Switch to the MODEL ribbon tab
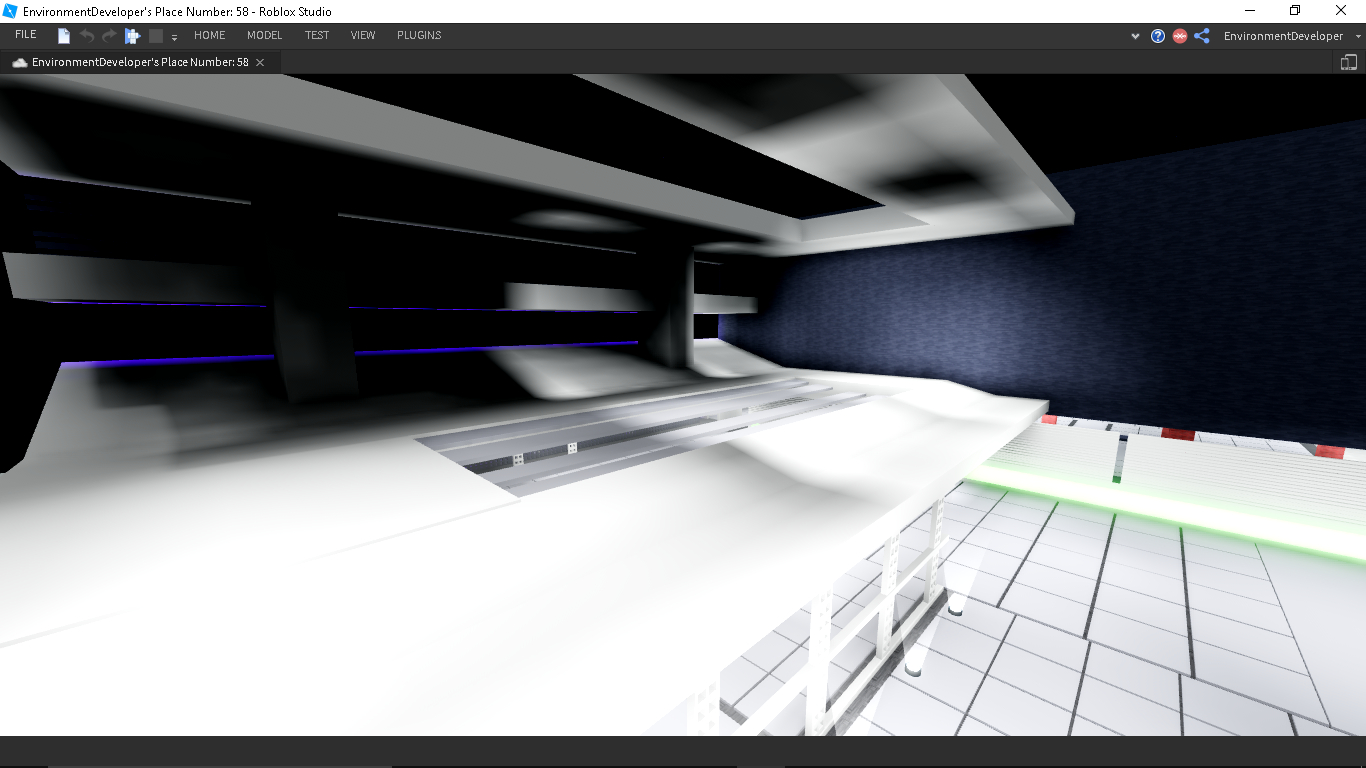Screen dimensions: 1366x768 (x=264, y=35)
